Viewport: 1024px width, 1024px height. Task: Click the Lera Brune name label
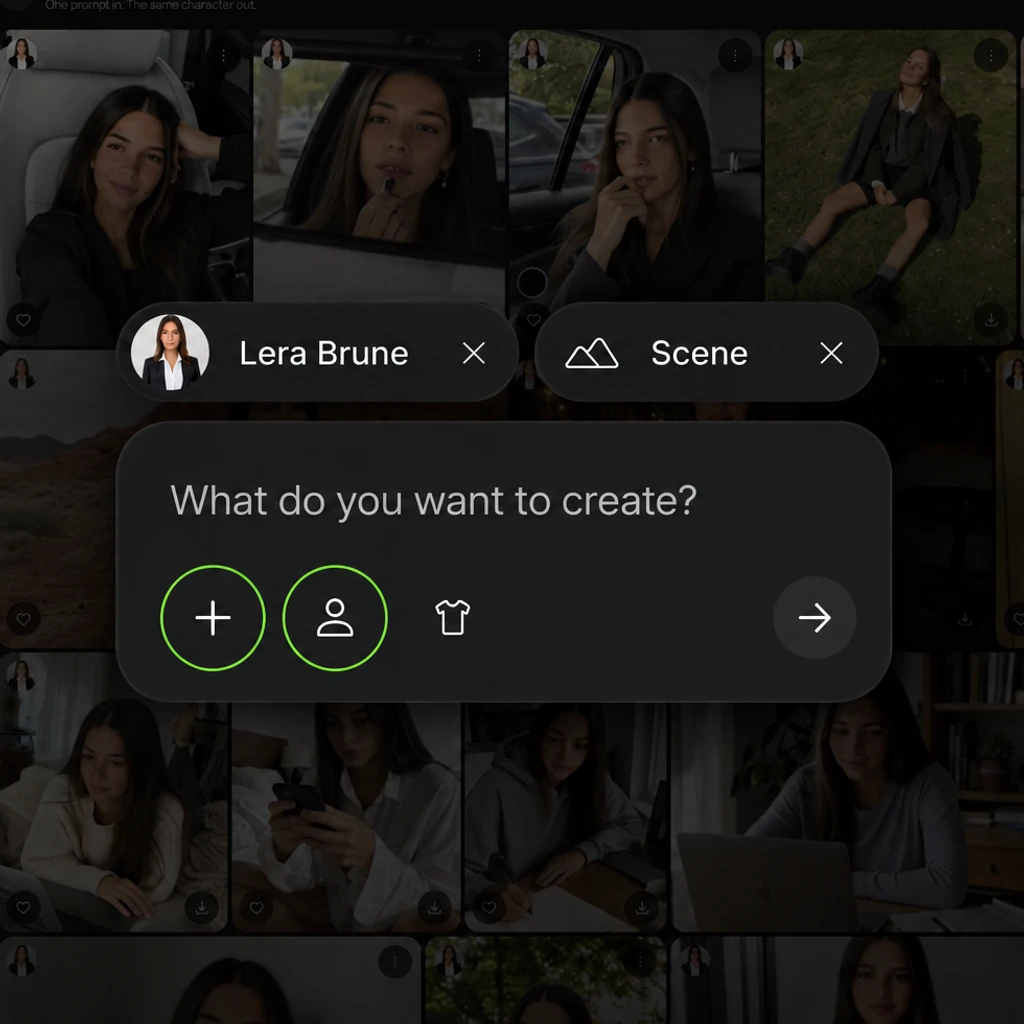[324, 353]
